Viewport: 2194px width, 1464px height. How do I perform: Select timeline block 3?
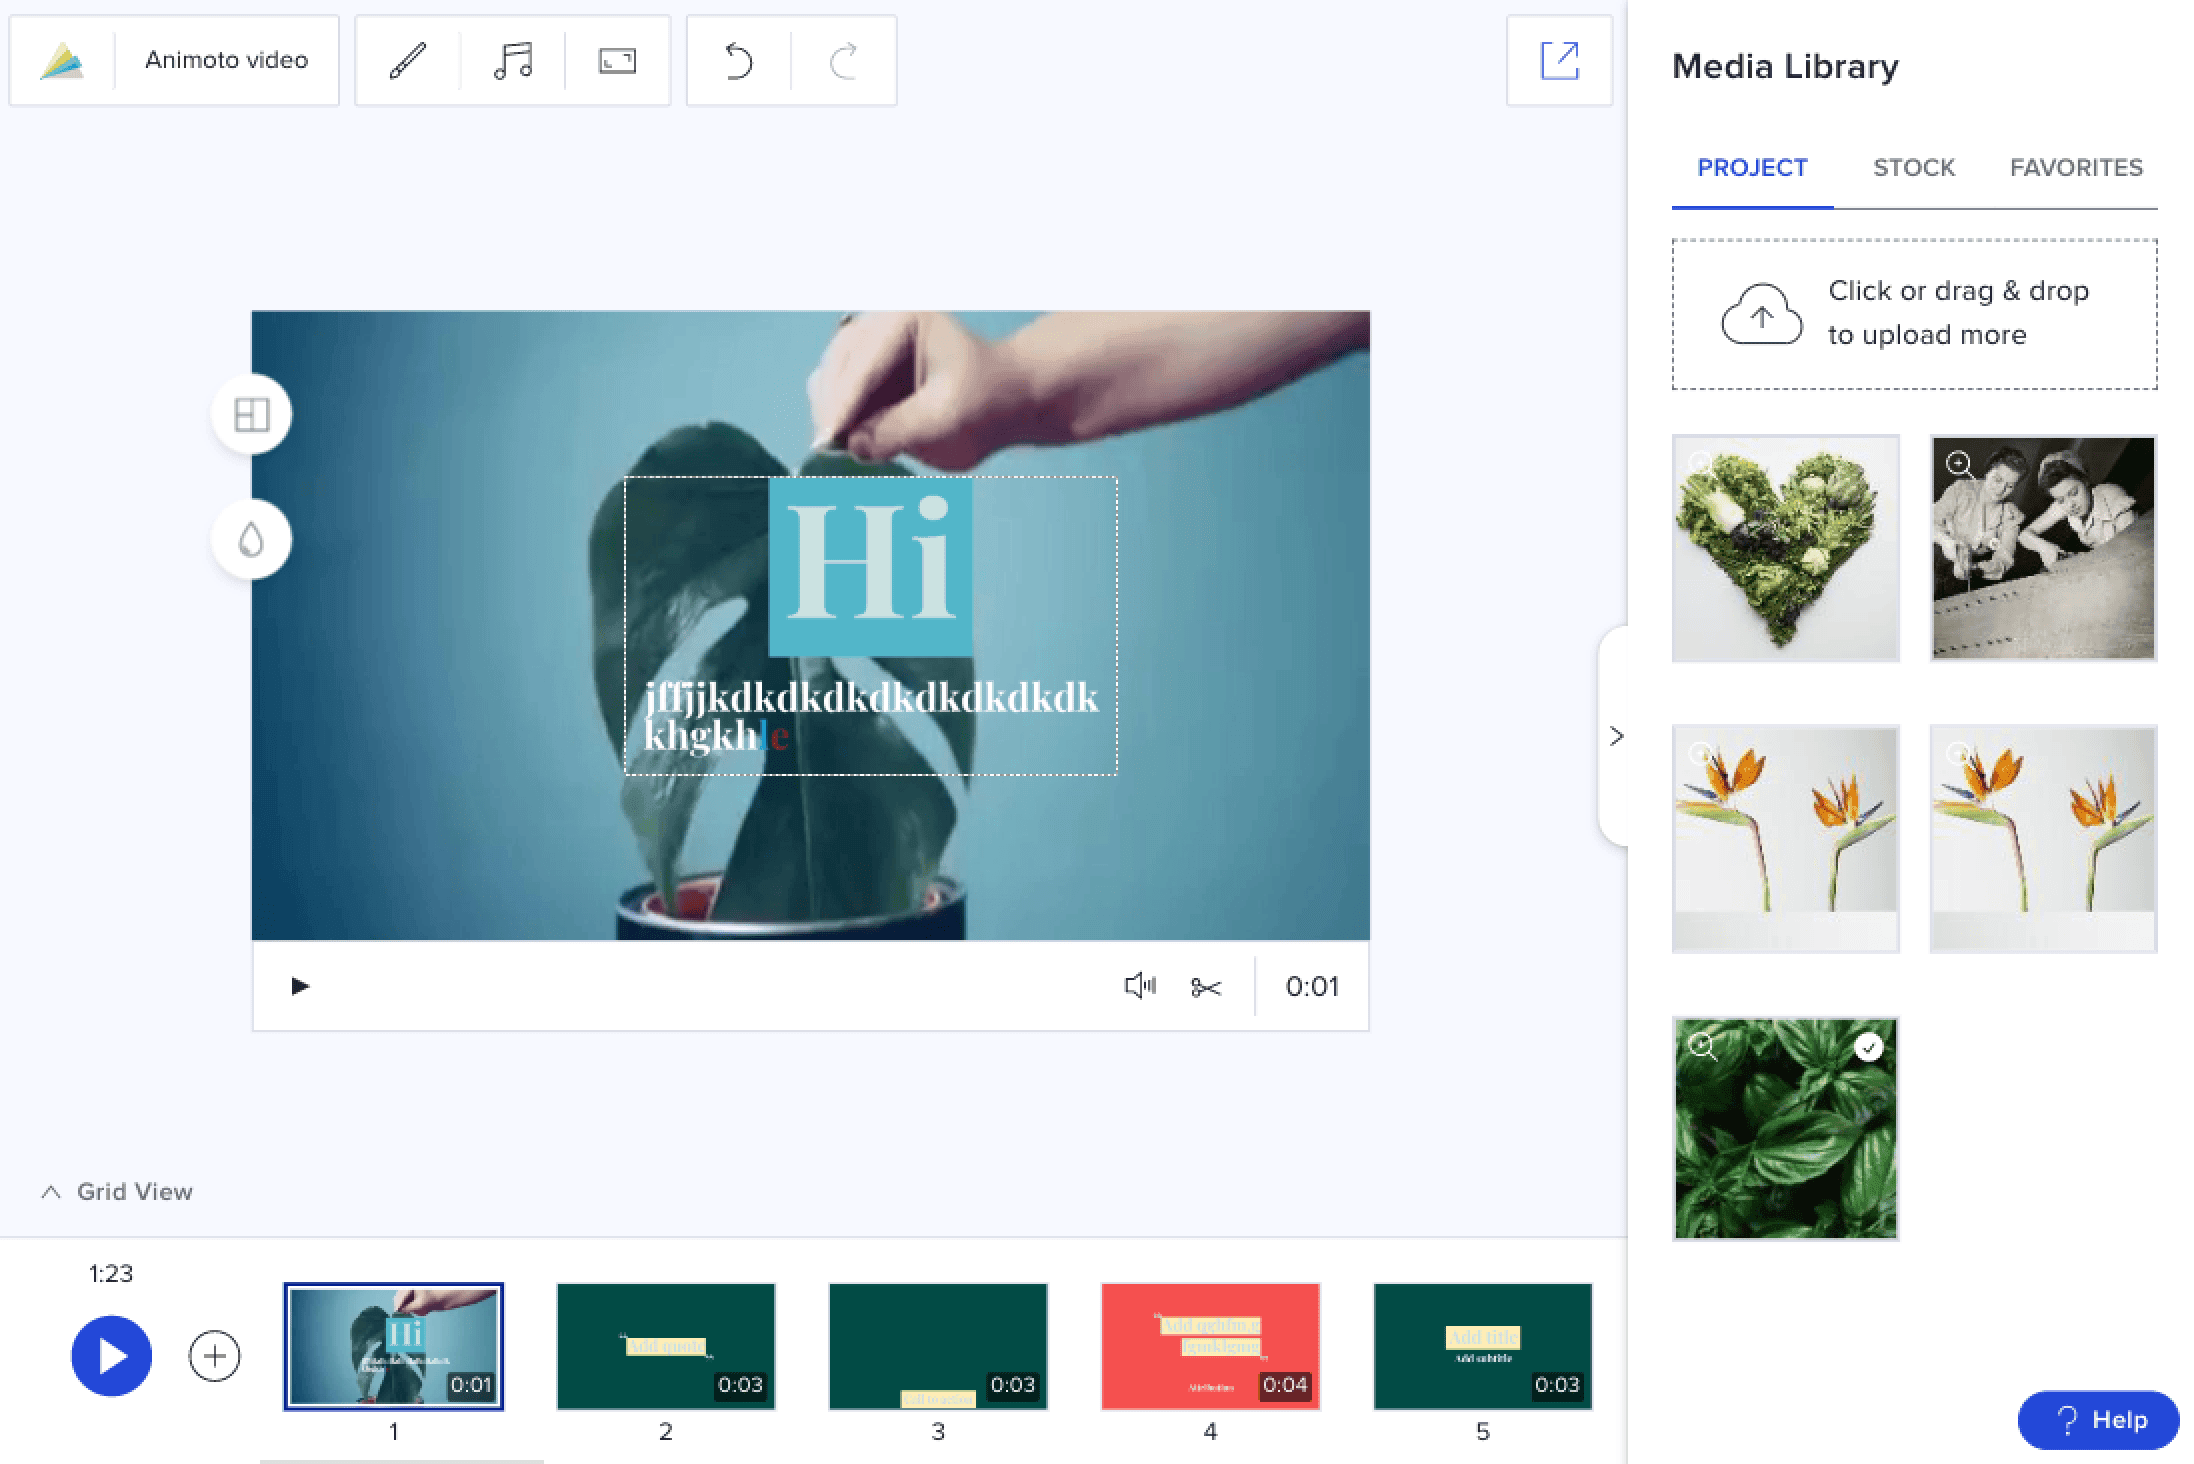pos(938,1346)
